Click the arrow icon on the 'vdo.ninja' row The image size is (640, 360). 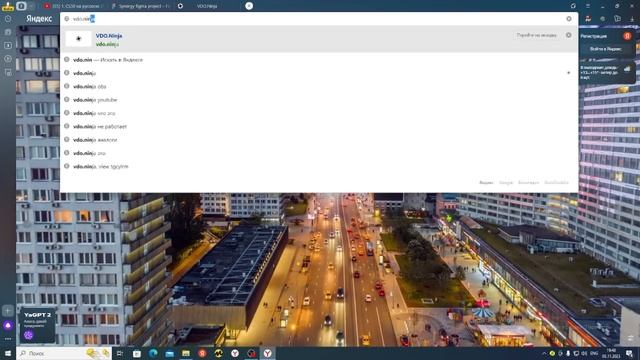(x=569, y=73)
